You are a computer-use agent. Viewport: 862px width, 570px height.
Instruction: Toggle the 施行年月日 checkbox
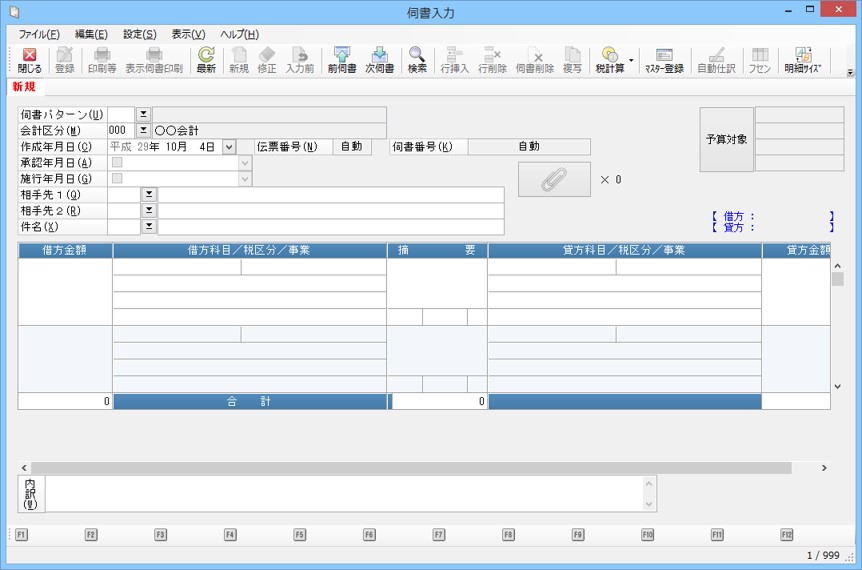click(117, 178)
